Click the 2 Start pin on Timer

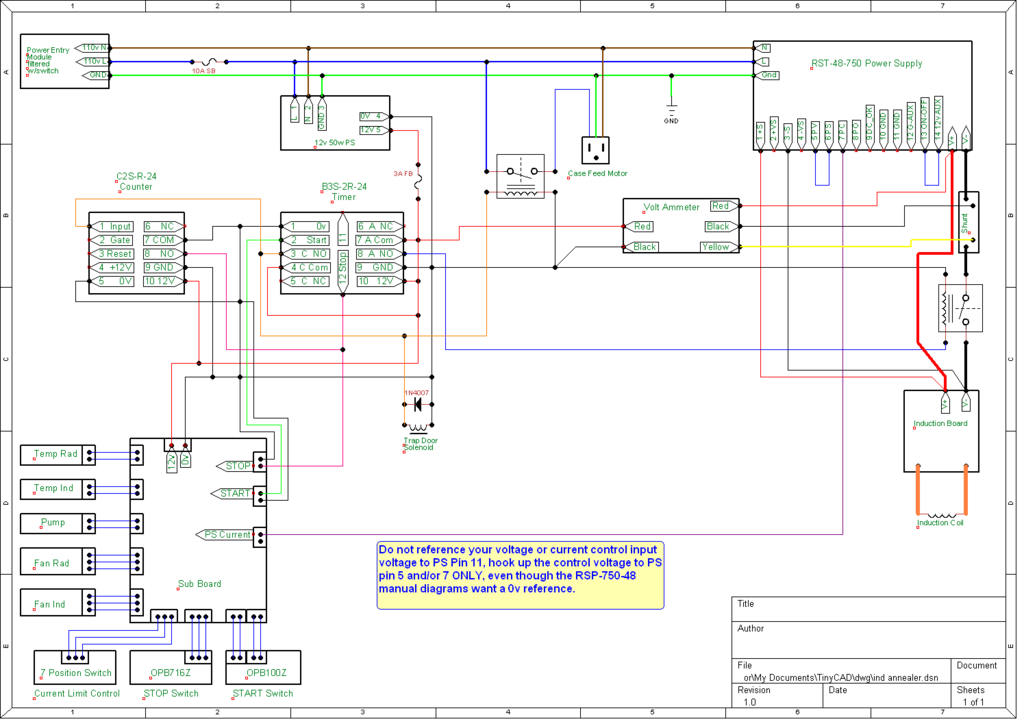tap(306, 240)
